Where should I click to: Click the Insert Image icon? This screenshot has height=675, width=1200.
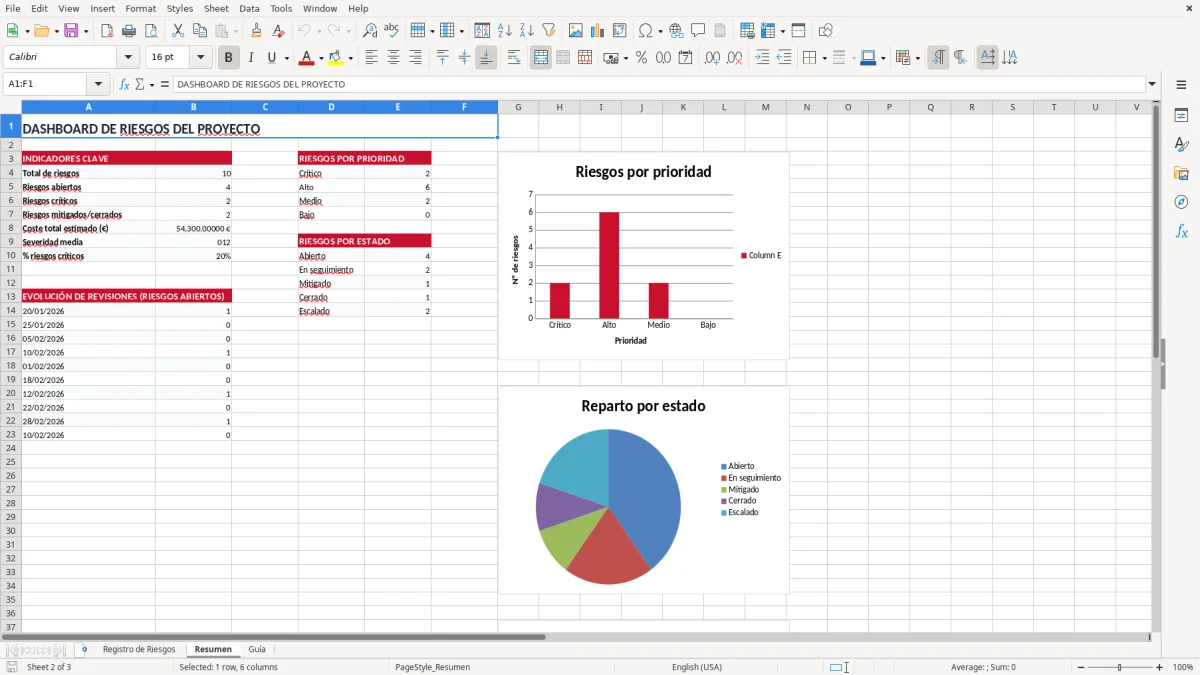(576, 31)
